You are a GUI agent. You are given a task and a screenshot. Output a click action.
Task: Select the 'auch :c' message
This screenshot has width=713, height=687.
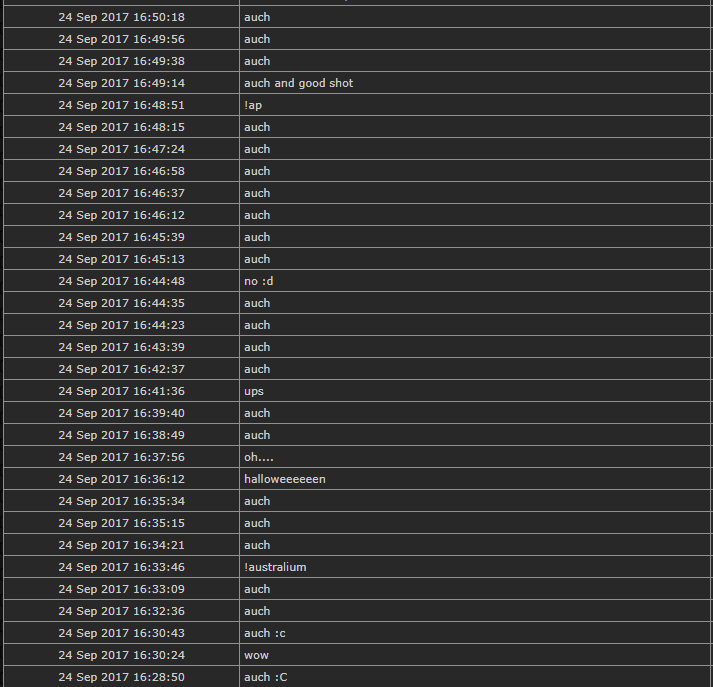click(265, 633)
